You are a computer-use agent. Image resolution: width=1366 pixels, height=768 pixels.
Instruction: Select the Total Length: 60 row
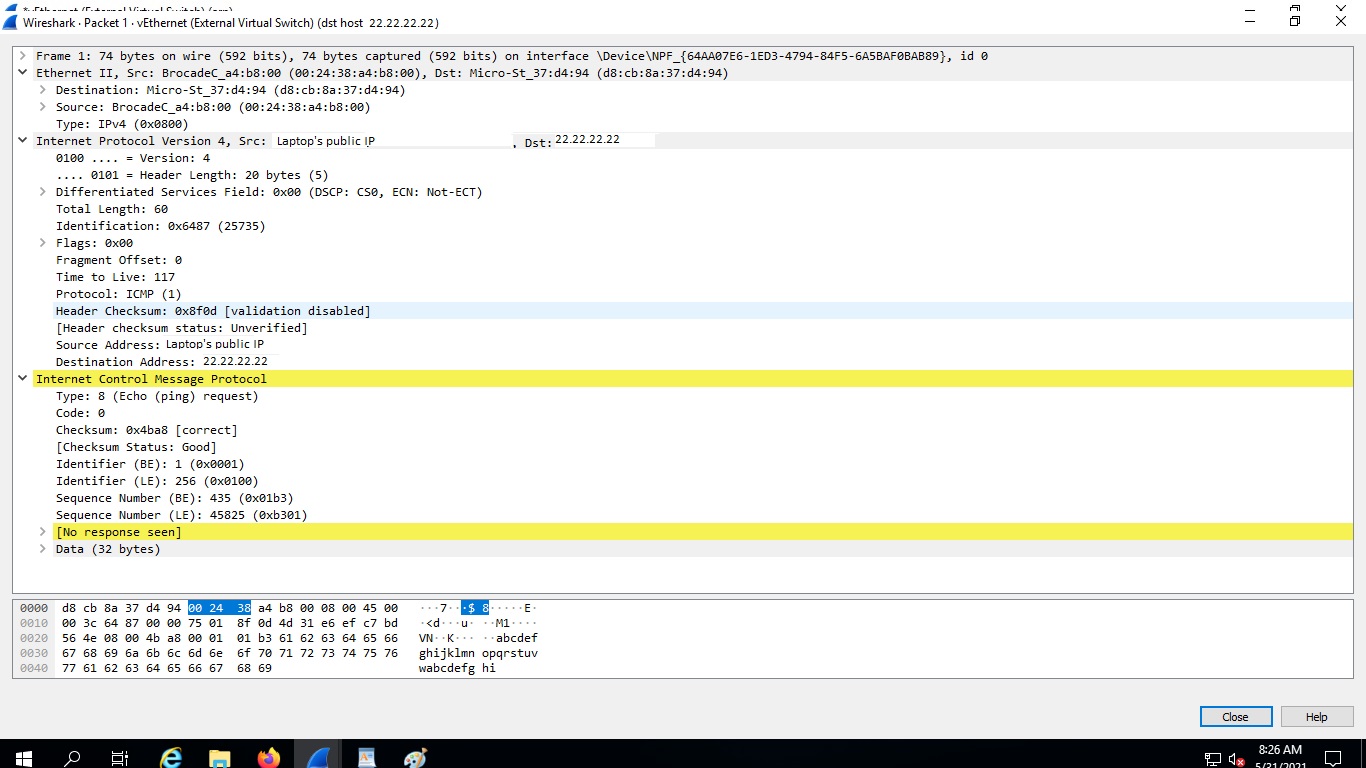[112, 209]
